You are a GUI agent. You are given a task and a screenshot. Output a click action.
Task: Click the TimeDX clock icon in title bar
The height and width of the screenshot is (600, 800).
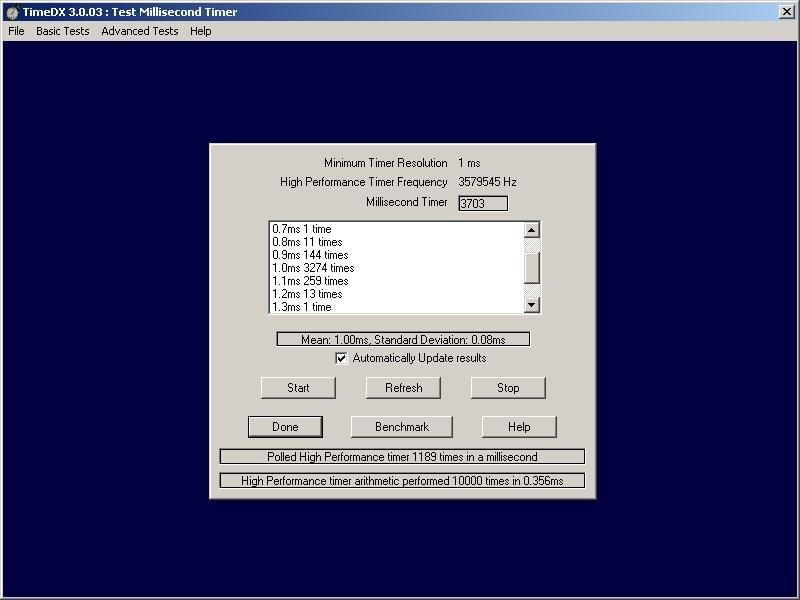point(12,12)
